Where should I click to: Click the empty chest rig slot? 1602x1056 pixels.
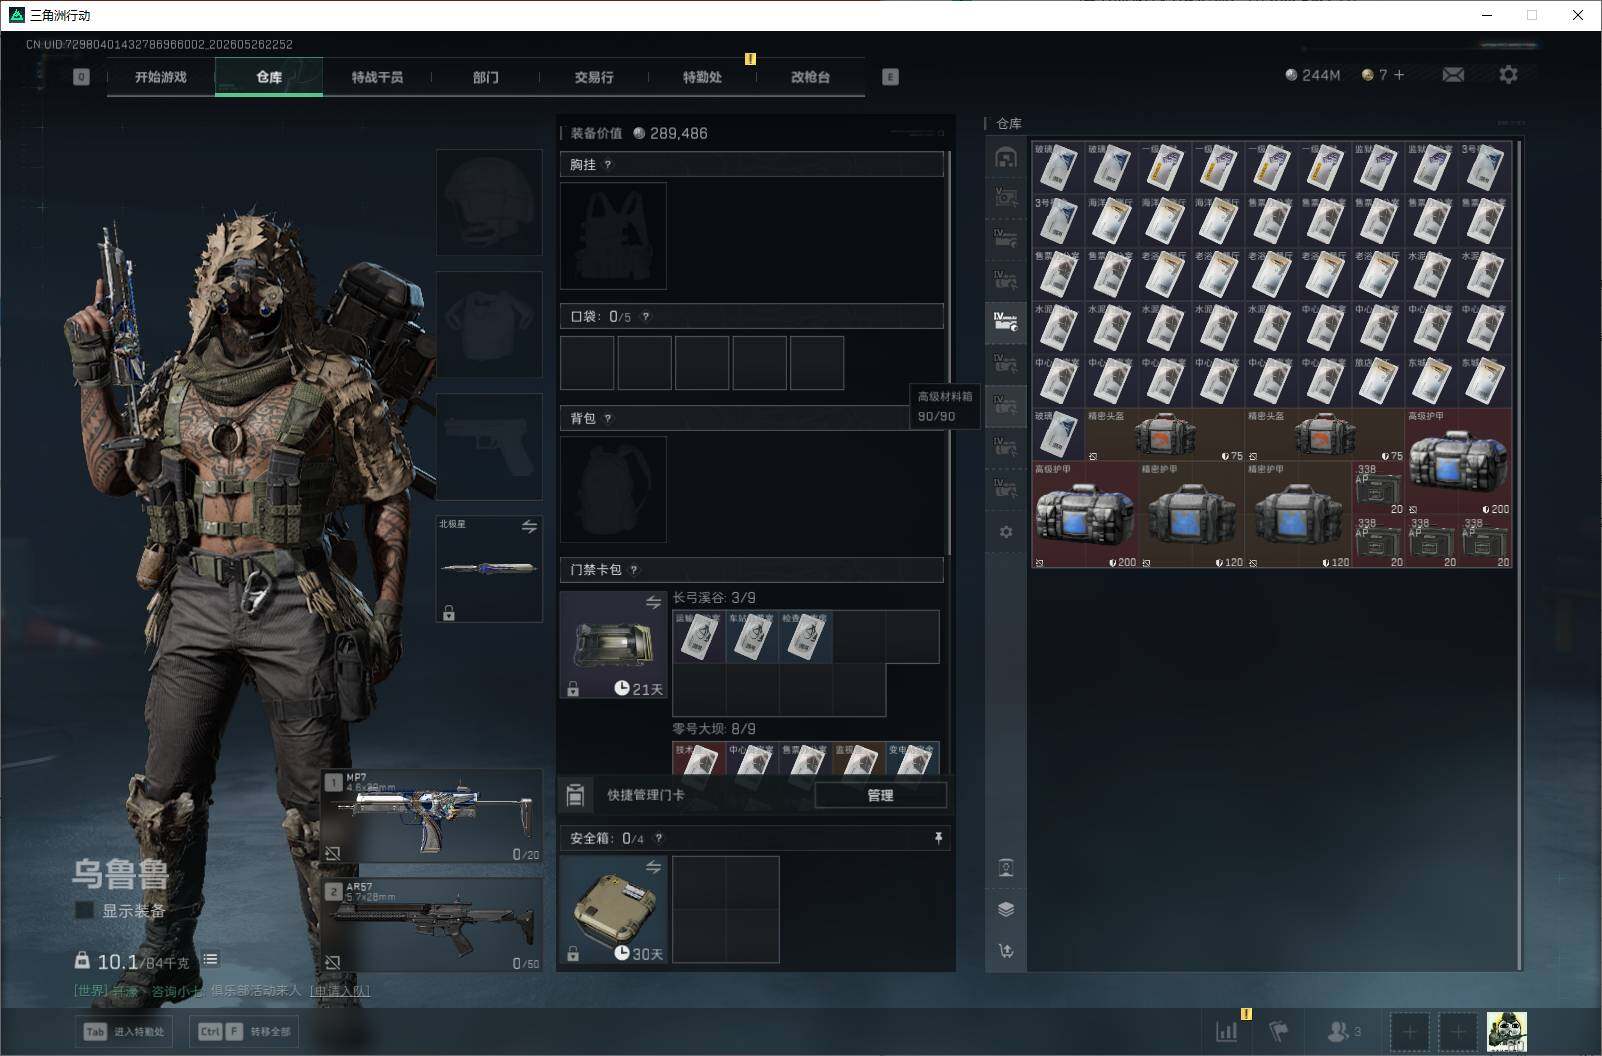(613, 236)
